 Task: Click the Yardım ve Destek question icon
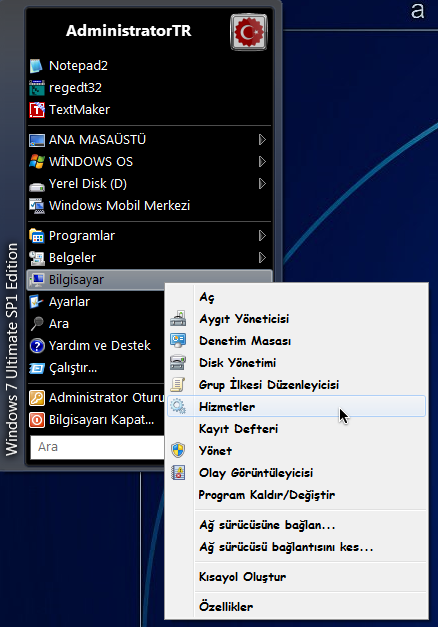pyautogui.click(x=37, y=345)
